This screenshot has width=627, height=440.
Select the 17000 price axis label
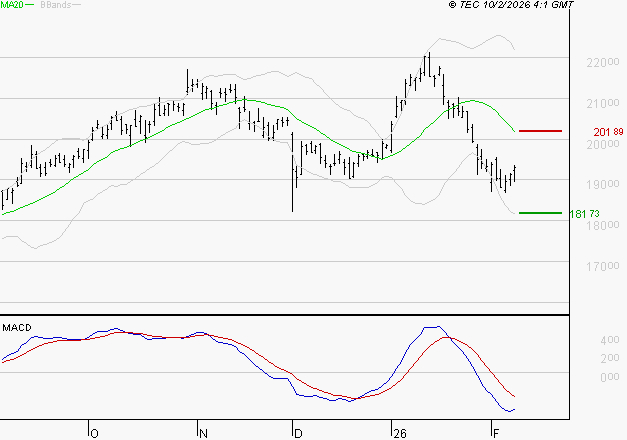click(603, 266)
